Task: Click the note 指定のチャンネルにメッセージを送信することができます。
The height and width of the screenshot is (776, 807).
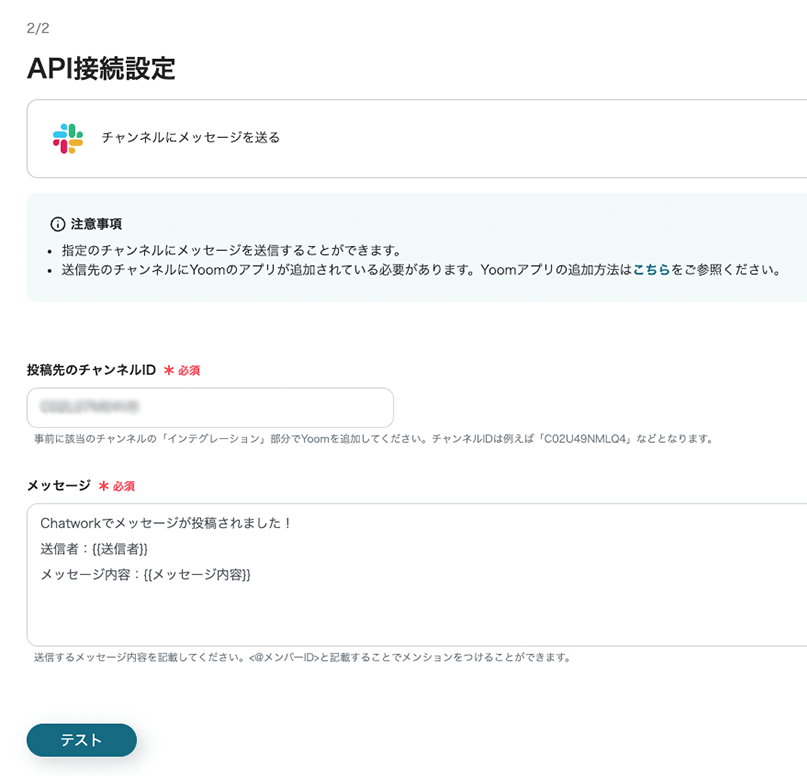Action: point(232,251)
